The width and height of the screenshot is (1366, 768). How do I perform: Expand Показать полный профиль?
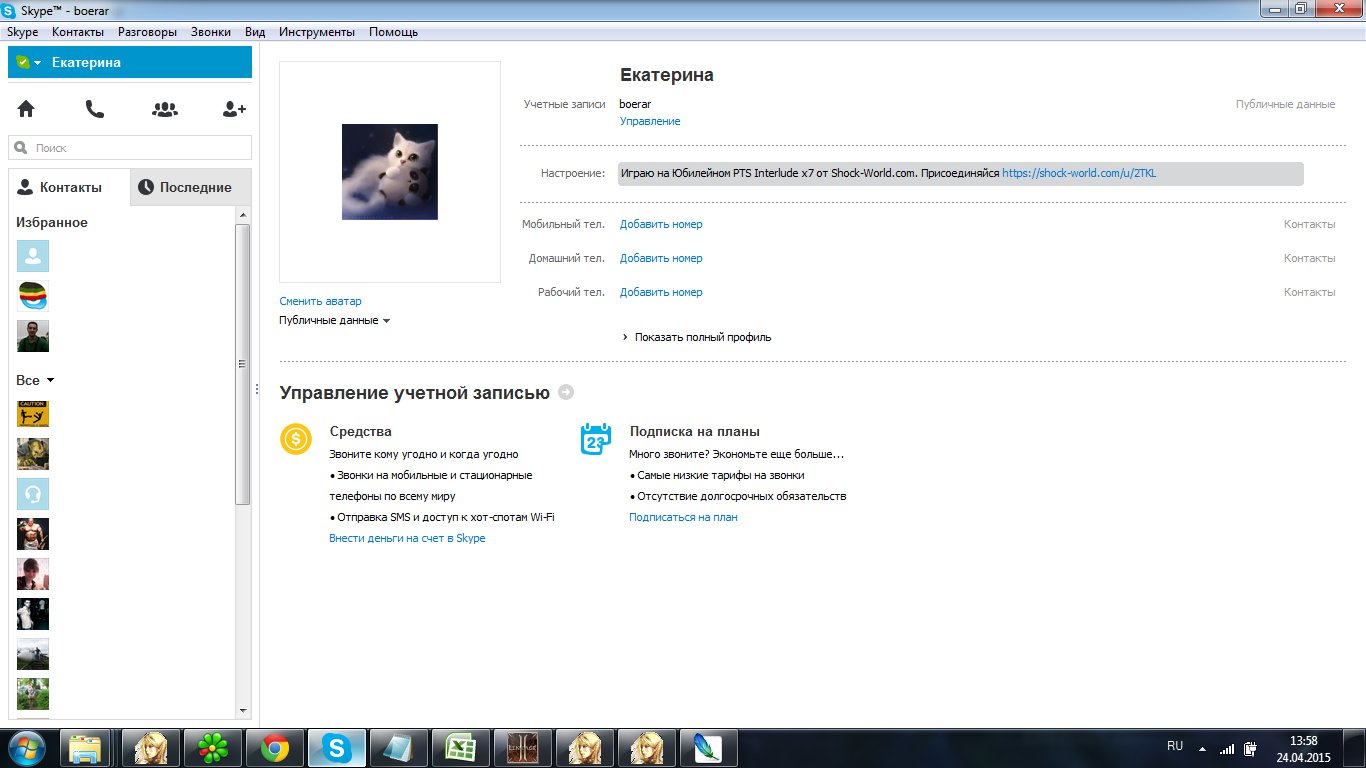697,337
